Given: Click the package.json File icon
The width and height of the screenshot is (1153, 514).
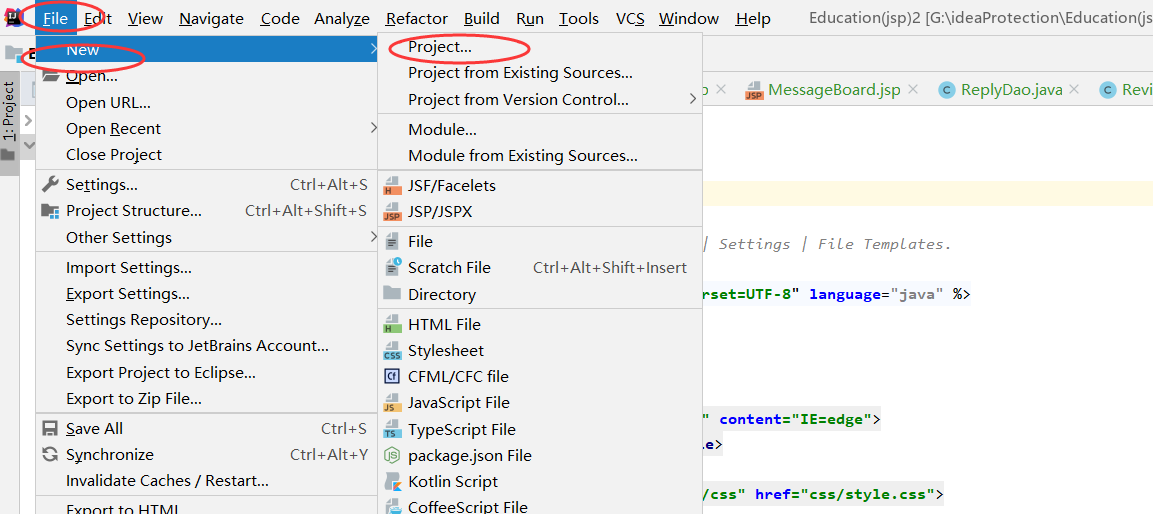Looking at the screenshot, I should coord(393,456).
